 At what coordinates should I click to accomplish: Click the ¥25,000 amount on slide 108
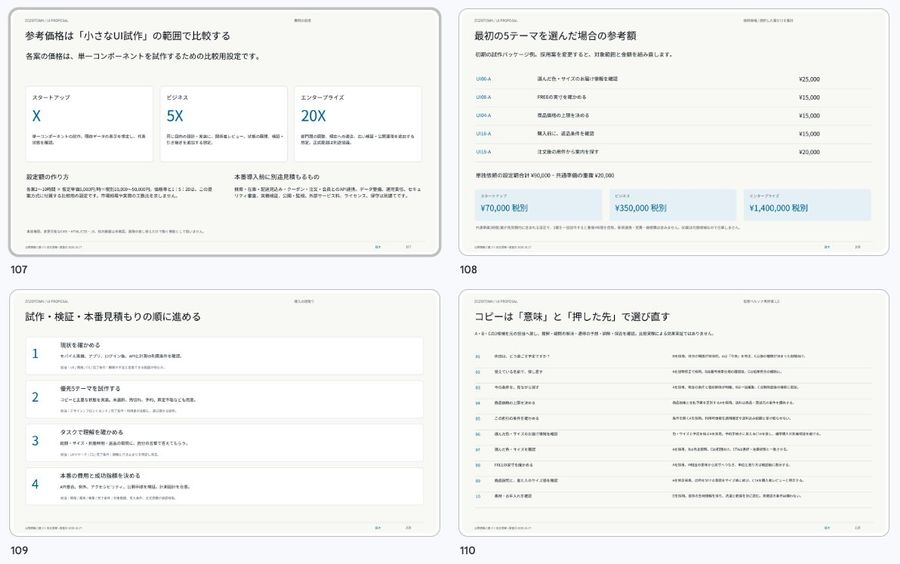[809, 79]
